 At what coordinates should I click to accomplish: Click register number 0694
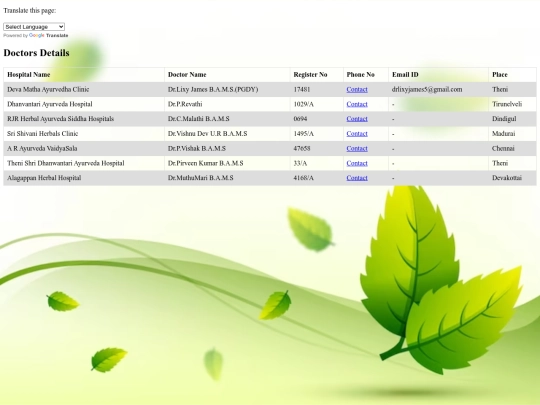(x=300, y=119)
